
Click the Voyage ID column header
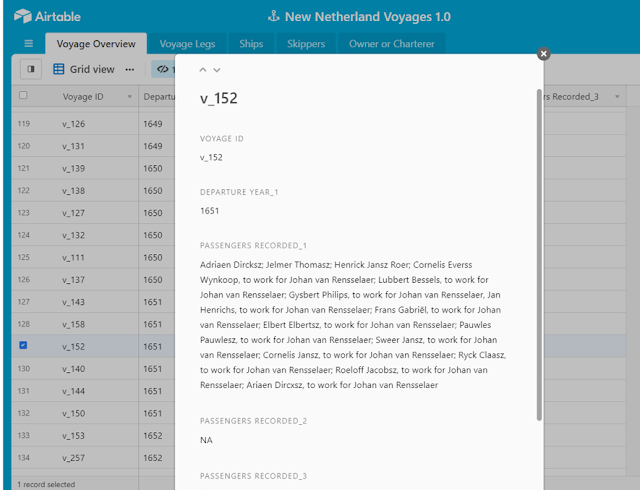(x=83, y=97)
